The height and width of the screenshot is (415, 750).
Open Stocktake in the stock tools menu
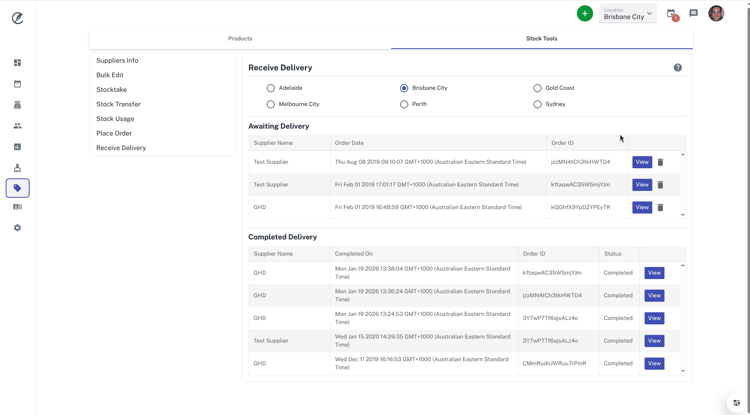tap(112, 90)
